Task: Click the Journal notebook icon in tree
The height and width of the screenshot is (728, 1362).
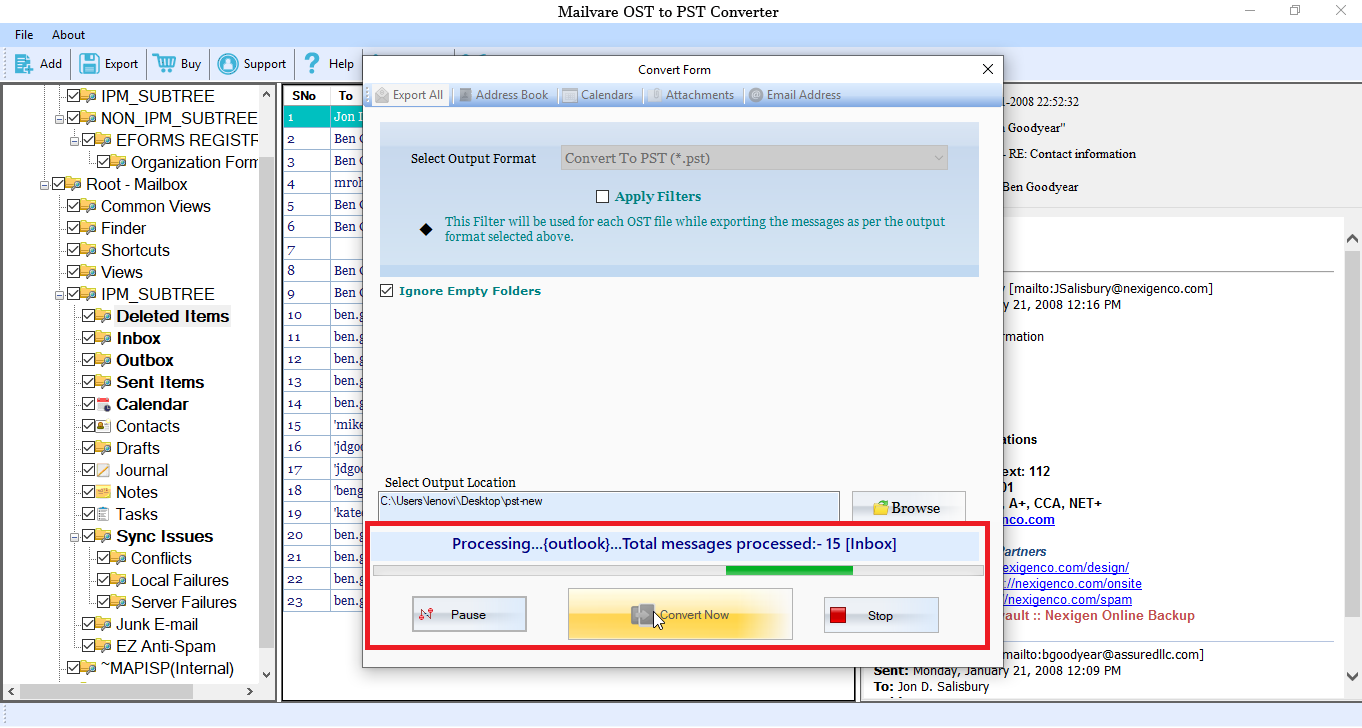Action: tap(104, 470)
